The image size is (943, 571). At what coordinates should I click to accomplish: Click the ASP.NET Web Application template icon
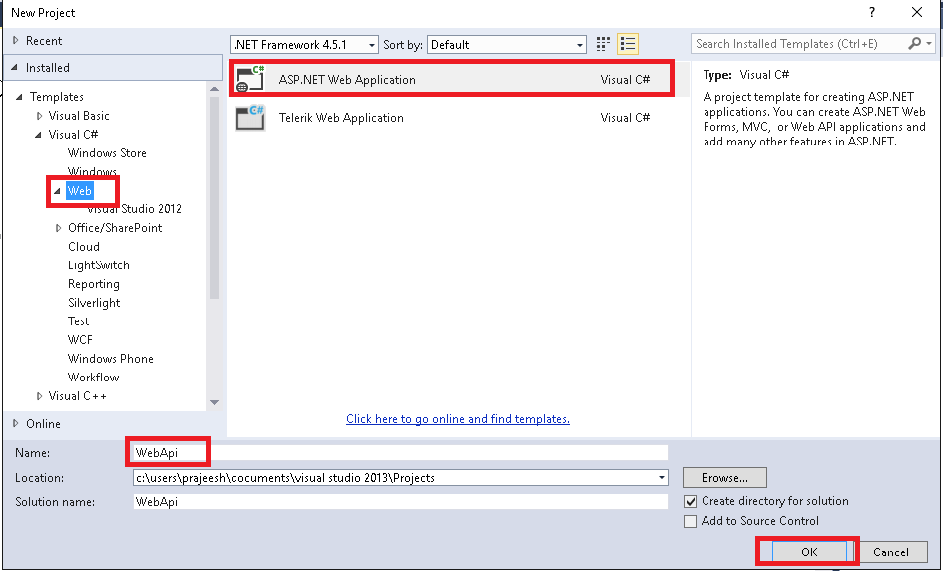(x=250, y=78)
